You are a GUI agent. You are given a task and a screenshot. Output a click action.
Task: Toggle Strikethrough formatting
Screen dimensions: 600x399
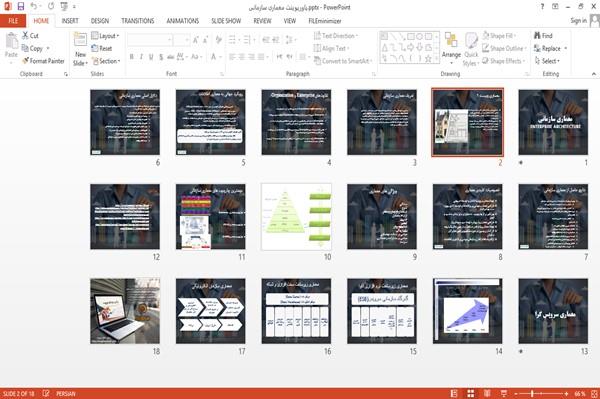[x=171, y=57]
